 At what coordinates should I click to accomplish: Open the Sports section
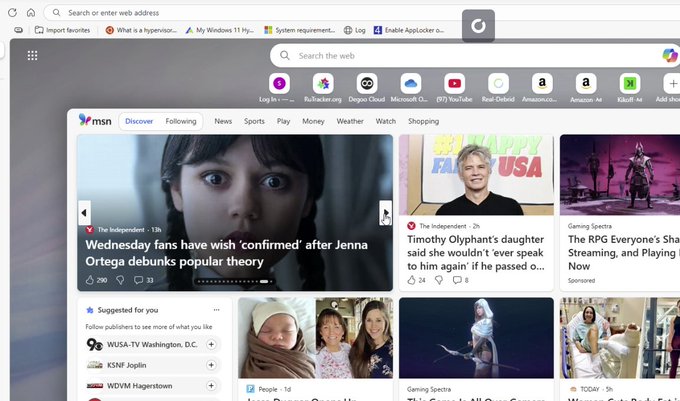(254, 121)
